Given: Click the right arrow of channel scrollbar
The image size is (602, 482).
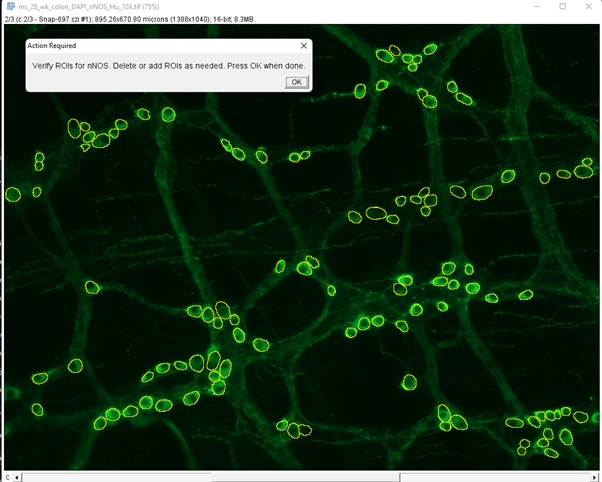Looking at the screenshot, I should click(x=594, y=477).
